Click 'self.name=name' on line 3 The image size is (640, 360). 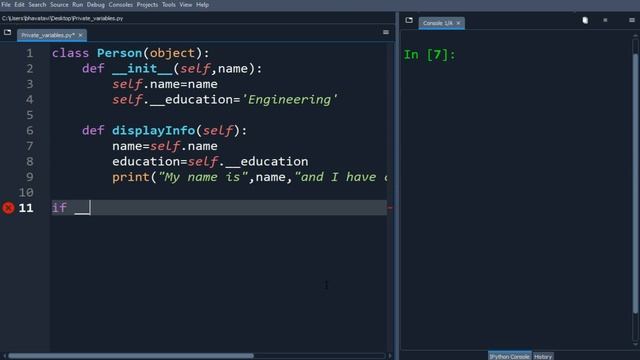(x=165, y=84)
